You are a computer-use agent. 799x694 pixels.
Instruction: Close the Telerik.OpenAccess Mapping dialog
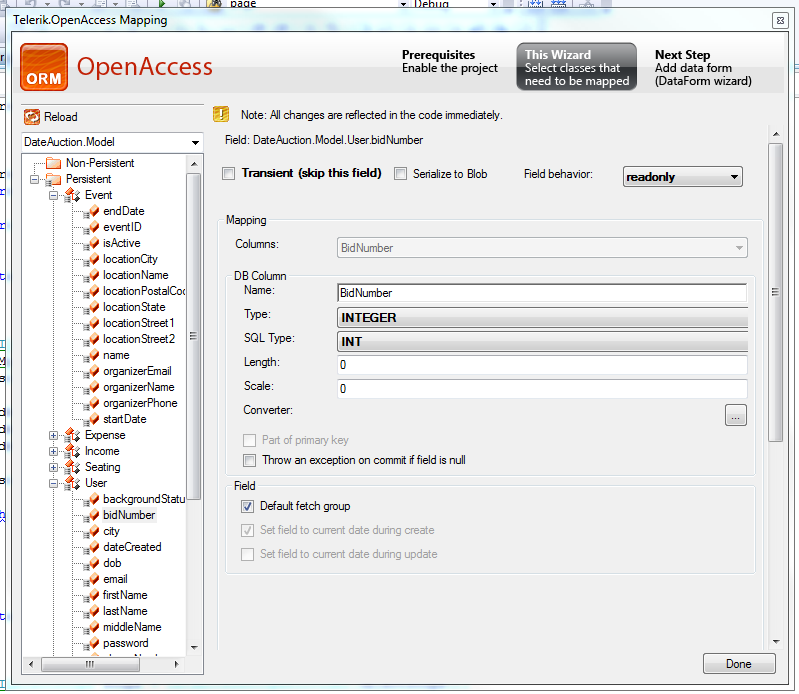coord(780,20)
